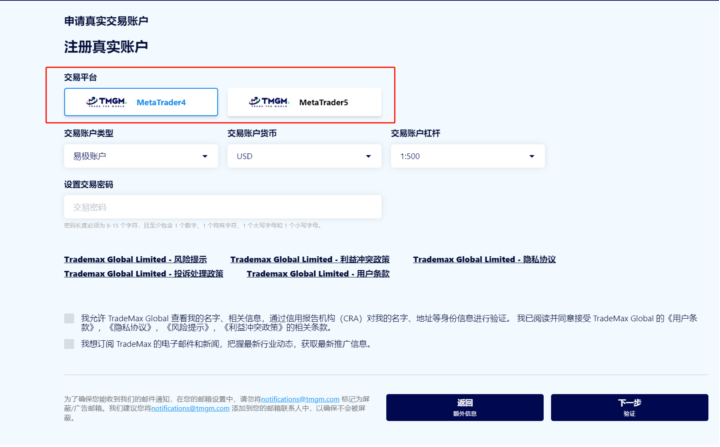Image resolution: width=720 pixels, height=447 pixels.
Task: Click the arrow of the account type dropdown
Action: pyautogui.click(x=205, y=156)
